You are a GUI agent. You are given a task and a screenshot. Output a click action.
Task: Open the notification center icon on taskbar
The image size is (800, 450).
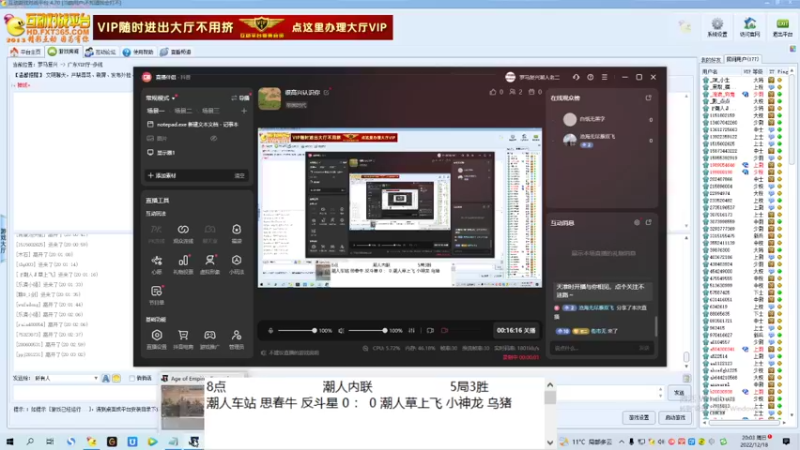786,442
